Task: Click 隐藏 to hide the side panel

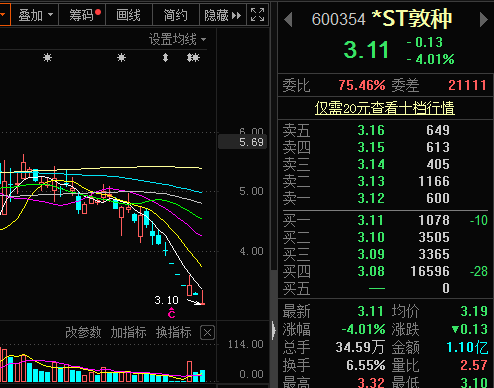Action: click(223, 15)
